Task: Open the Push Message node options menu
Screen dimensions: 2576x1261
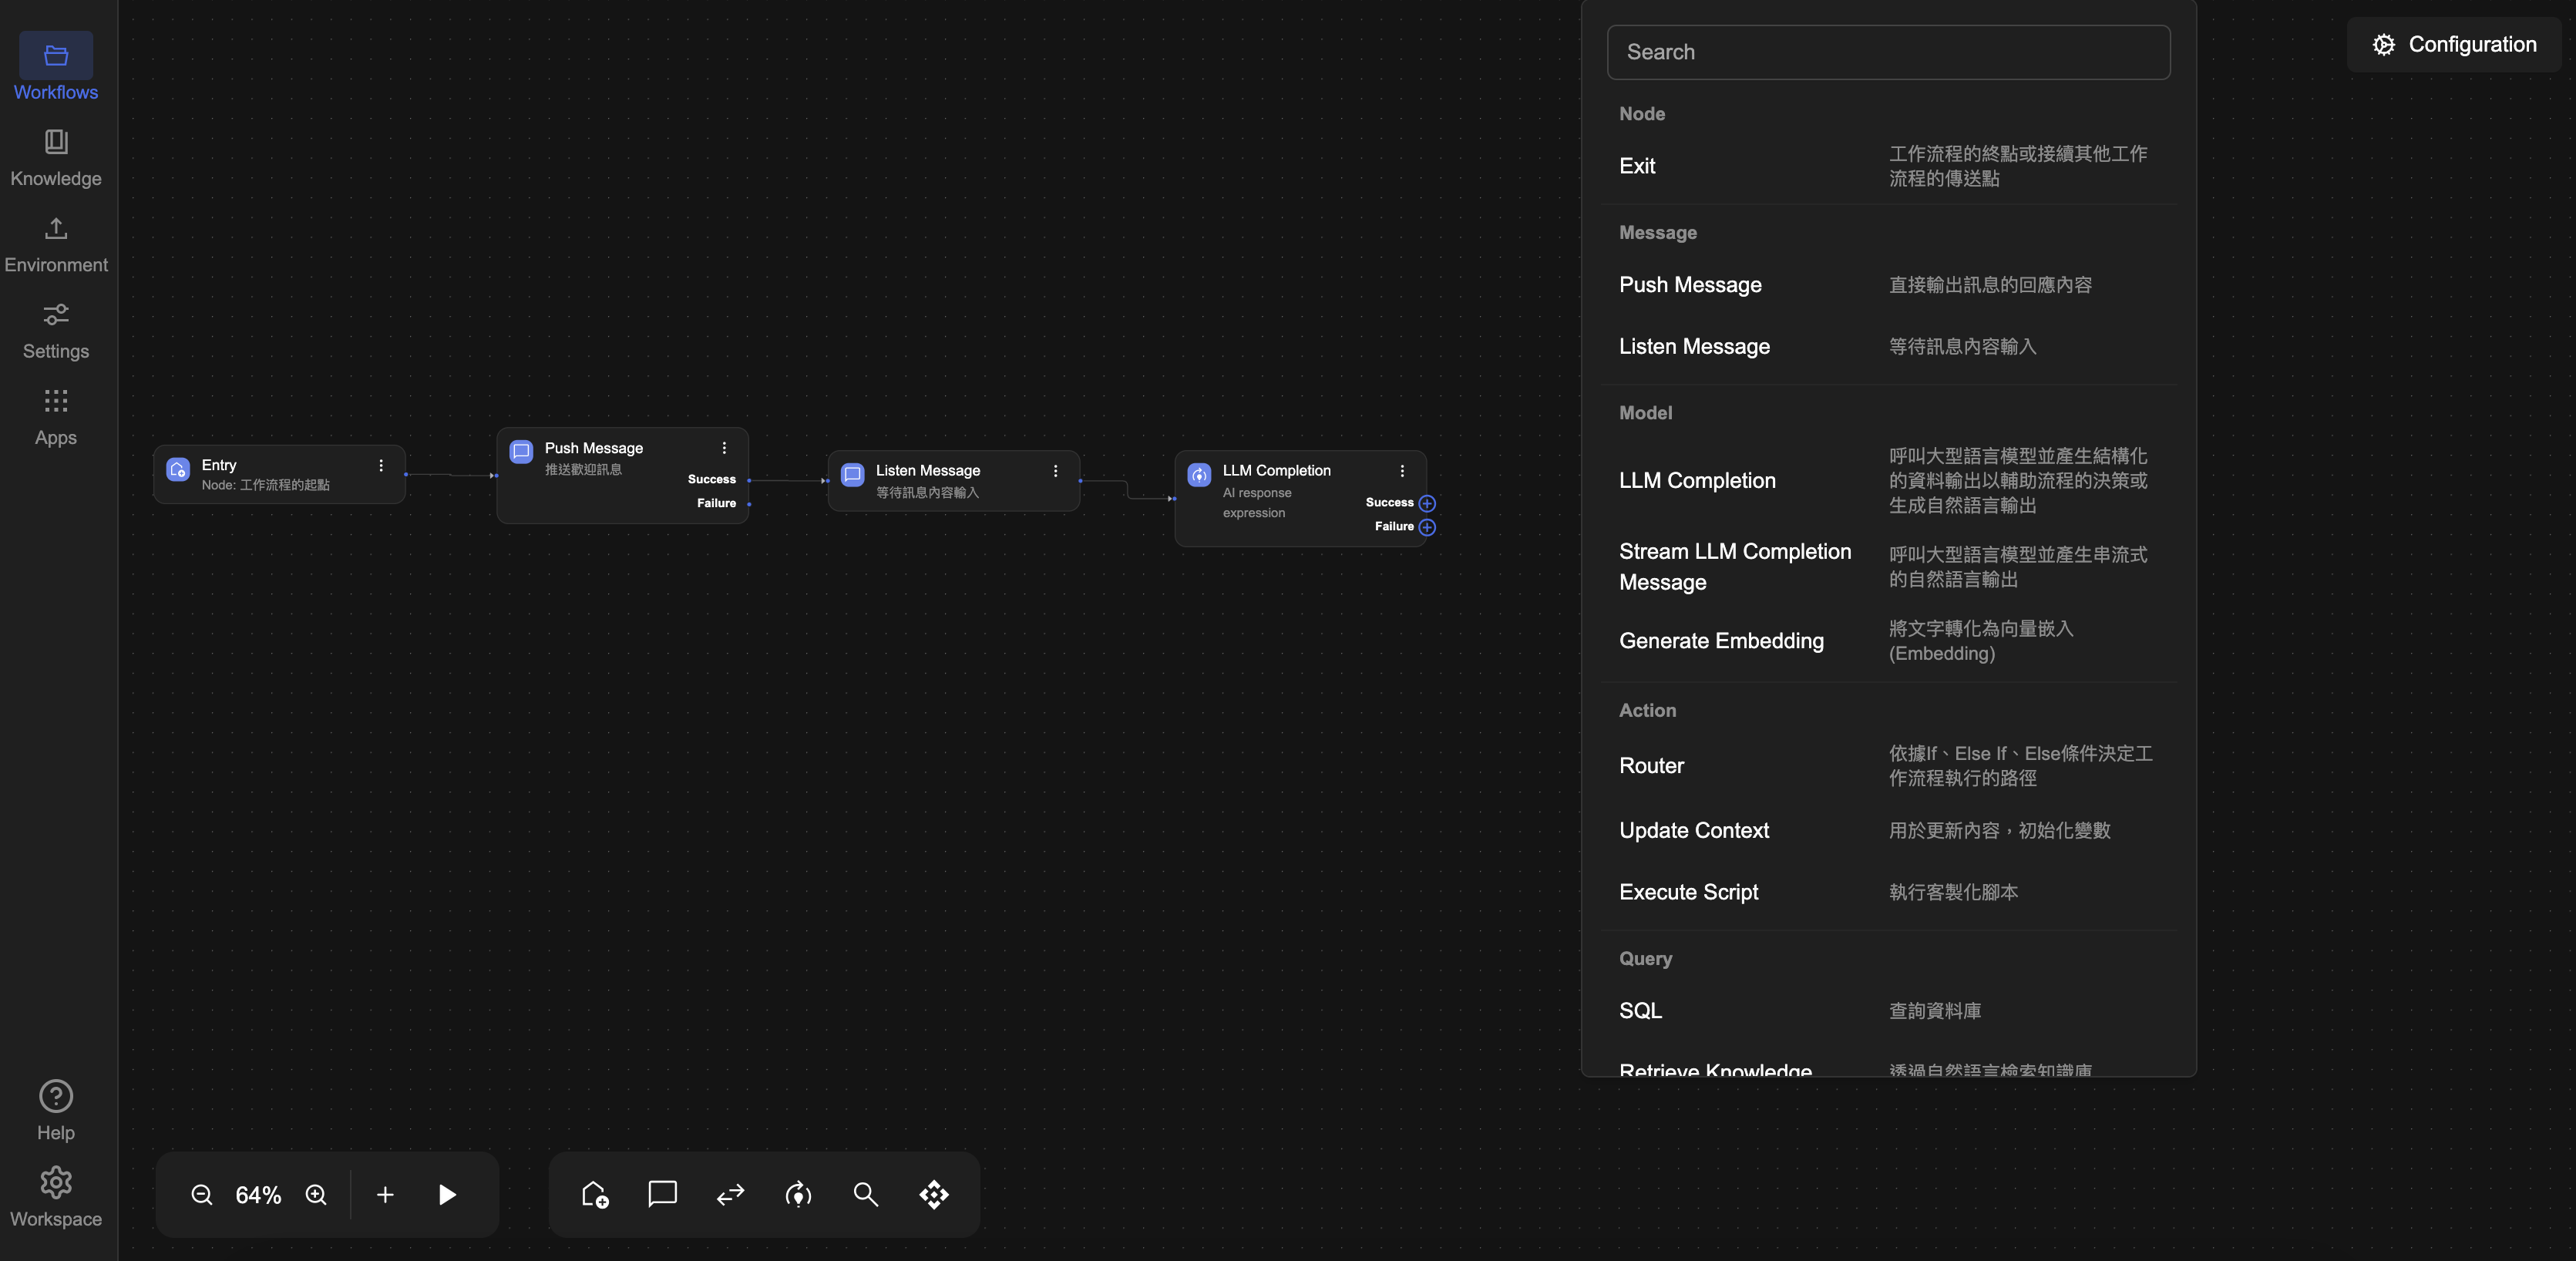Action: click(x=724, y=448)
